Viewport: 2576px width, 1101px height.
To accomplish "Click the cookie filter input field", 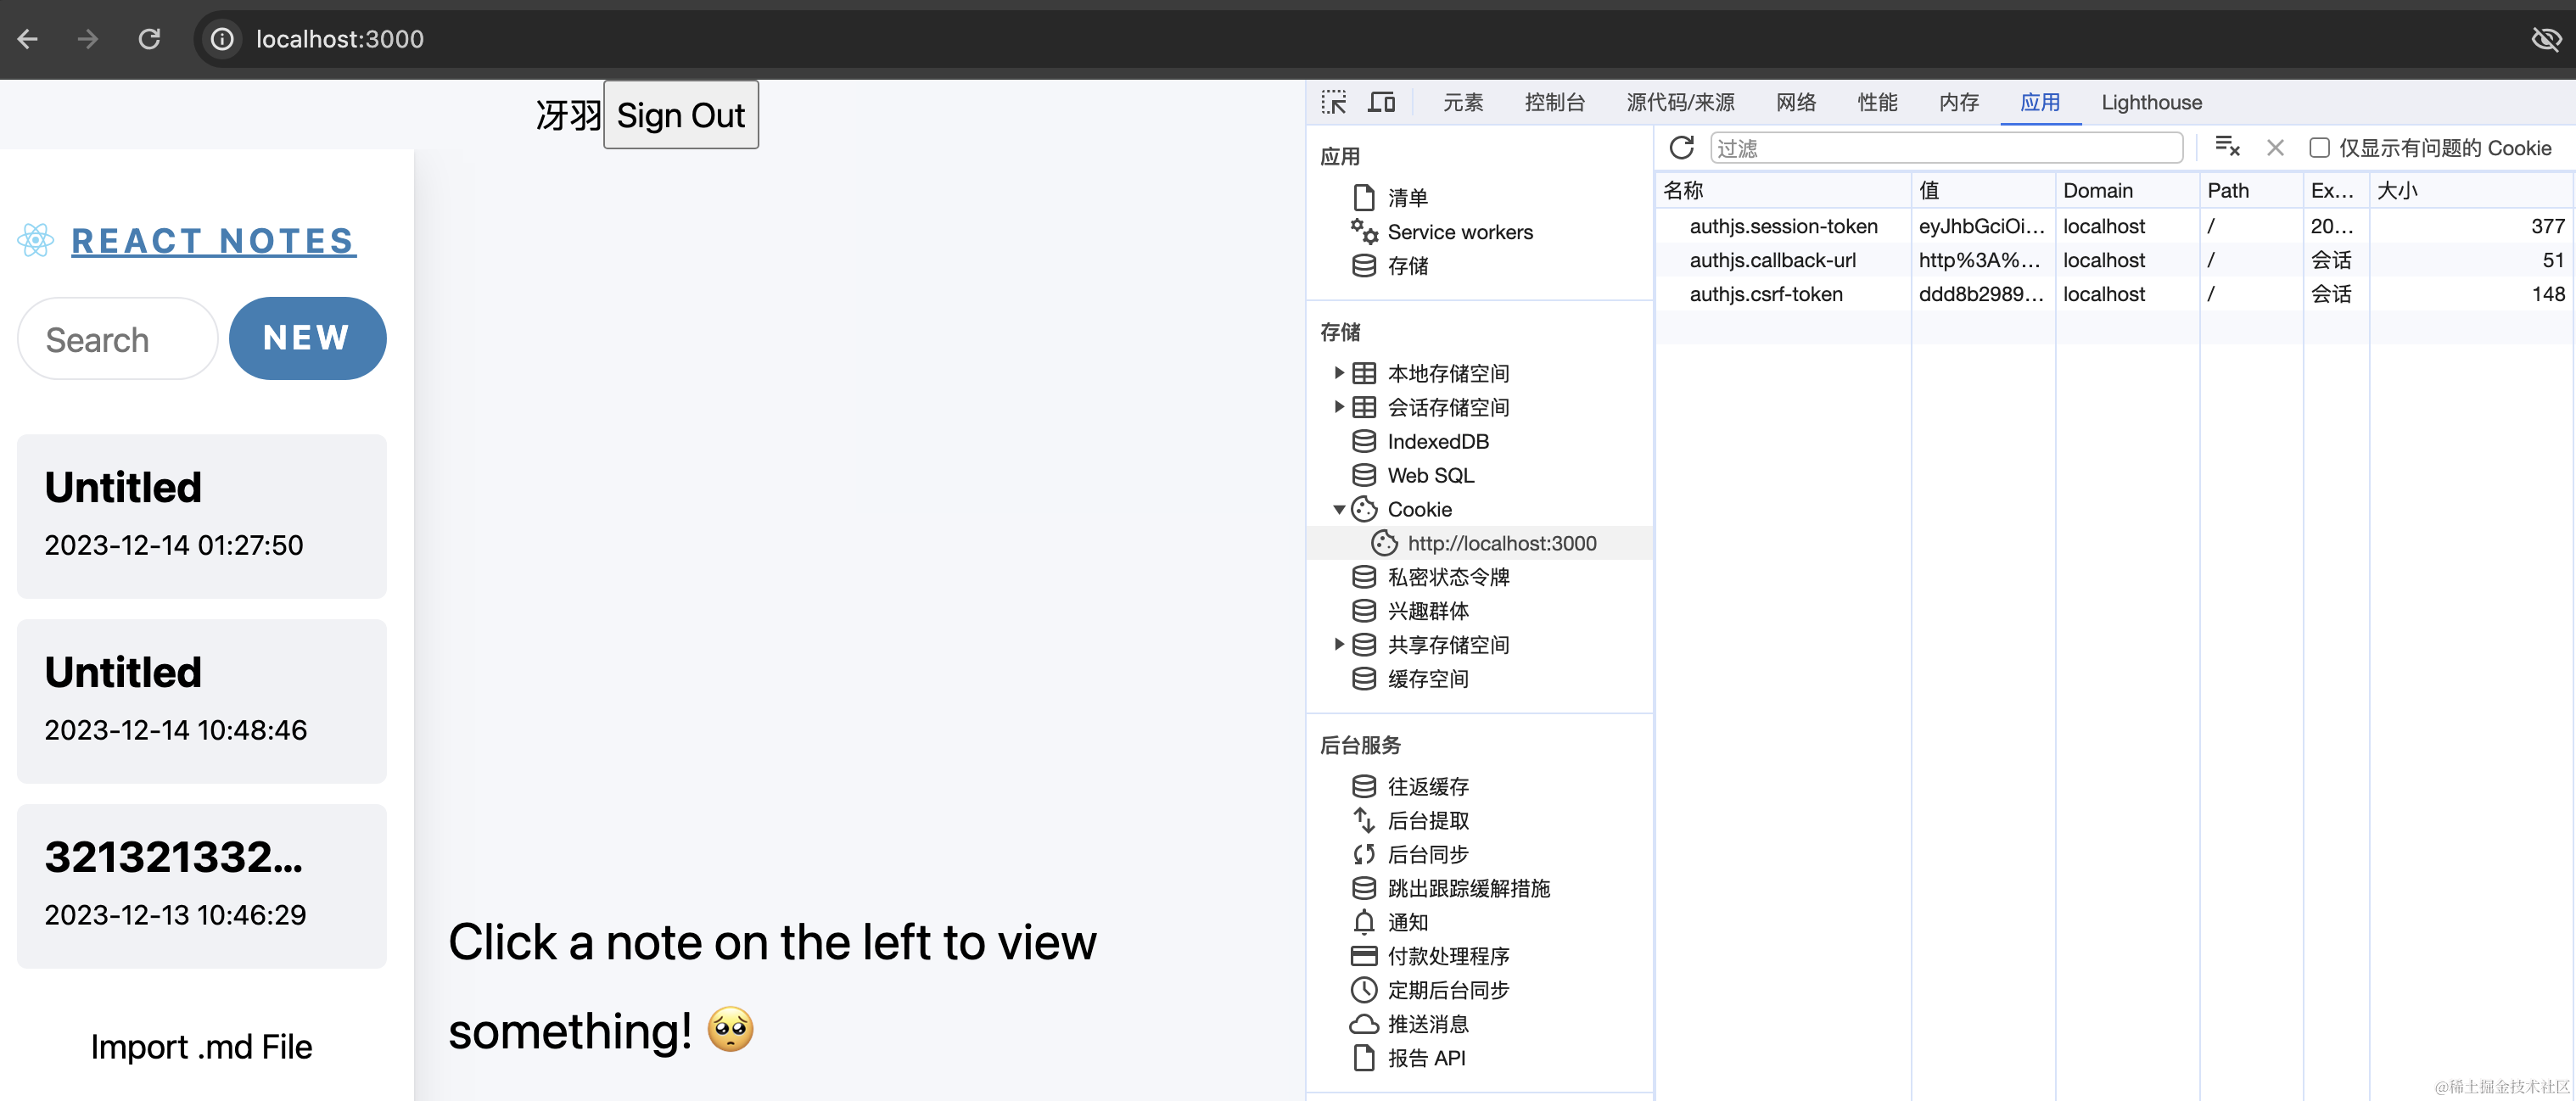I will (1945, 148).
